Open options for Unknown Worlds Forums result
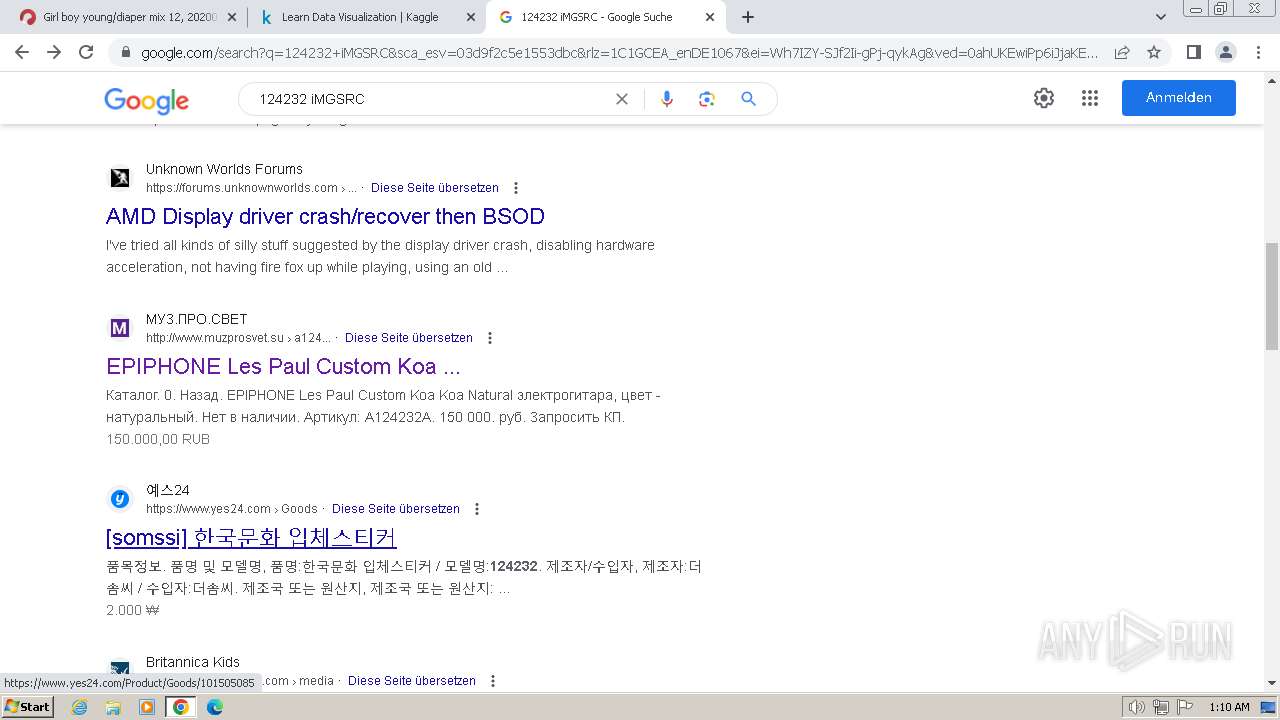The height and width of the screenshot is (720, 1280). click(516, 188)
